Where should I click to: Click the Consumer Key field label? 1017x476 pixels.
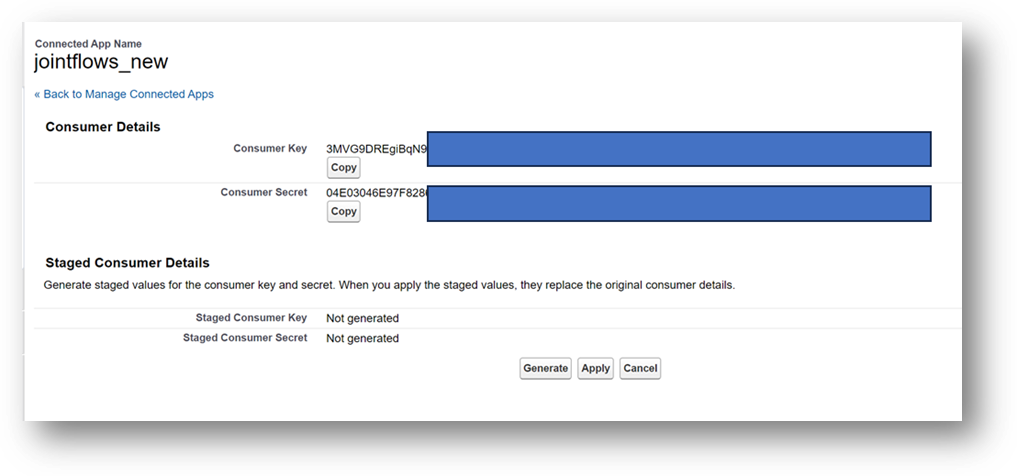[x=270, y=148]
